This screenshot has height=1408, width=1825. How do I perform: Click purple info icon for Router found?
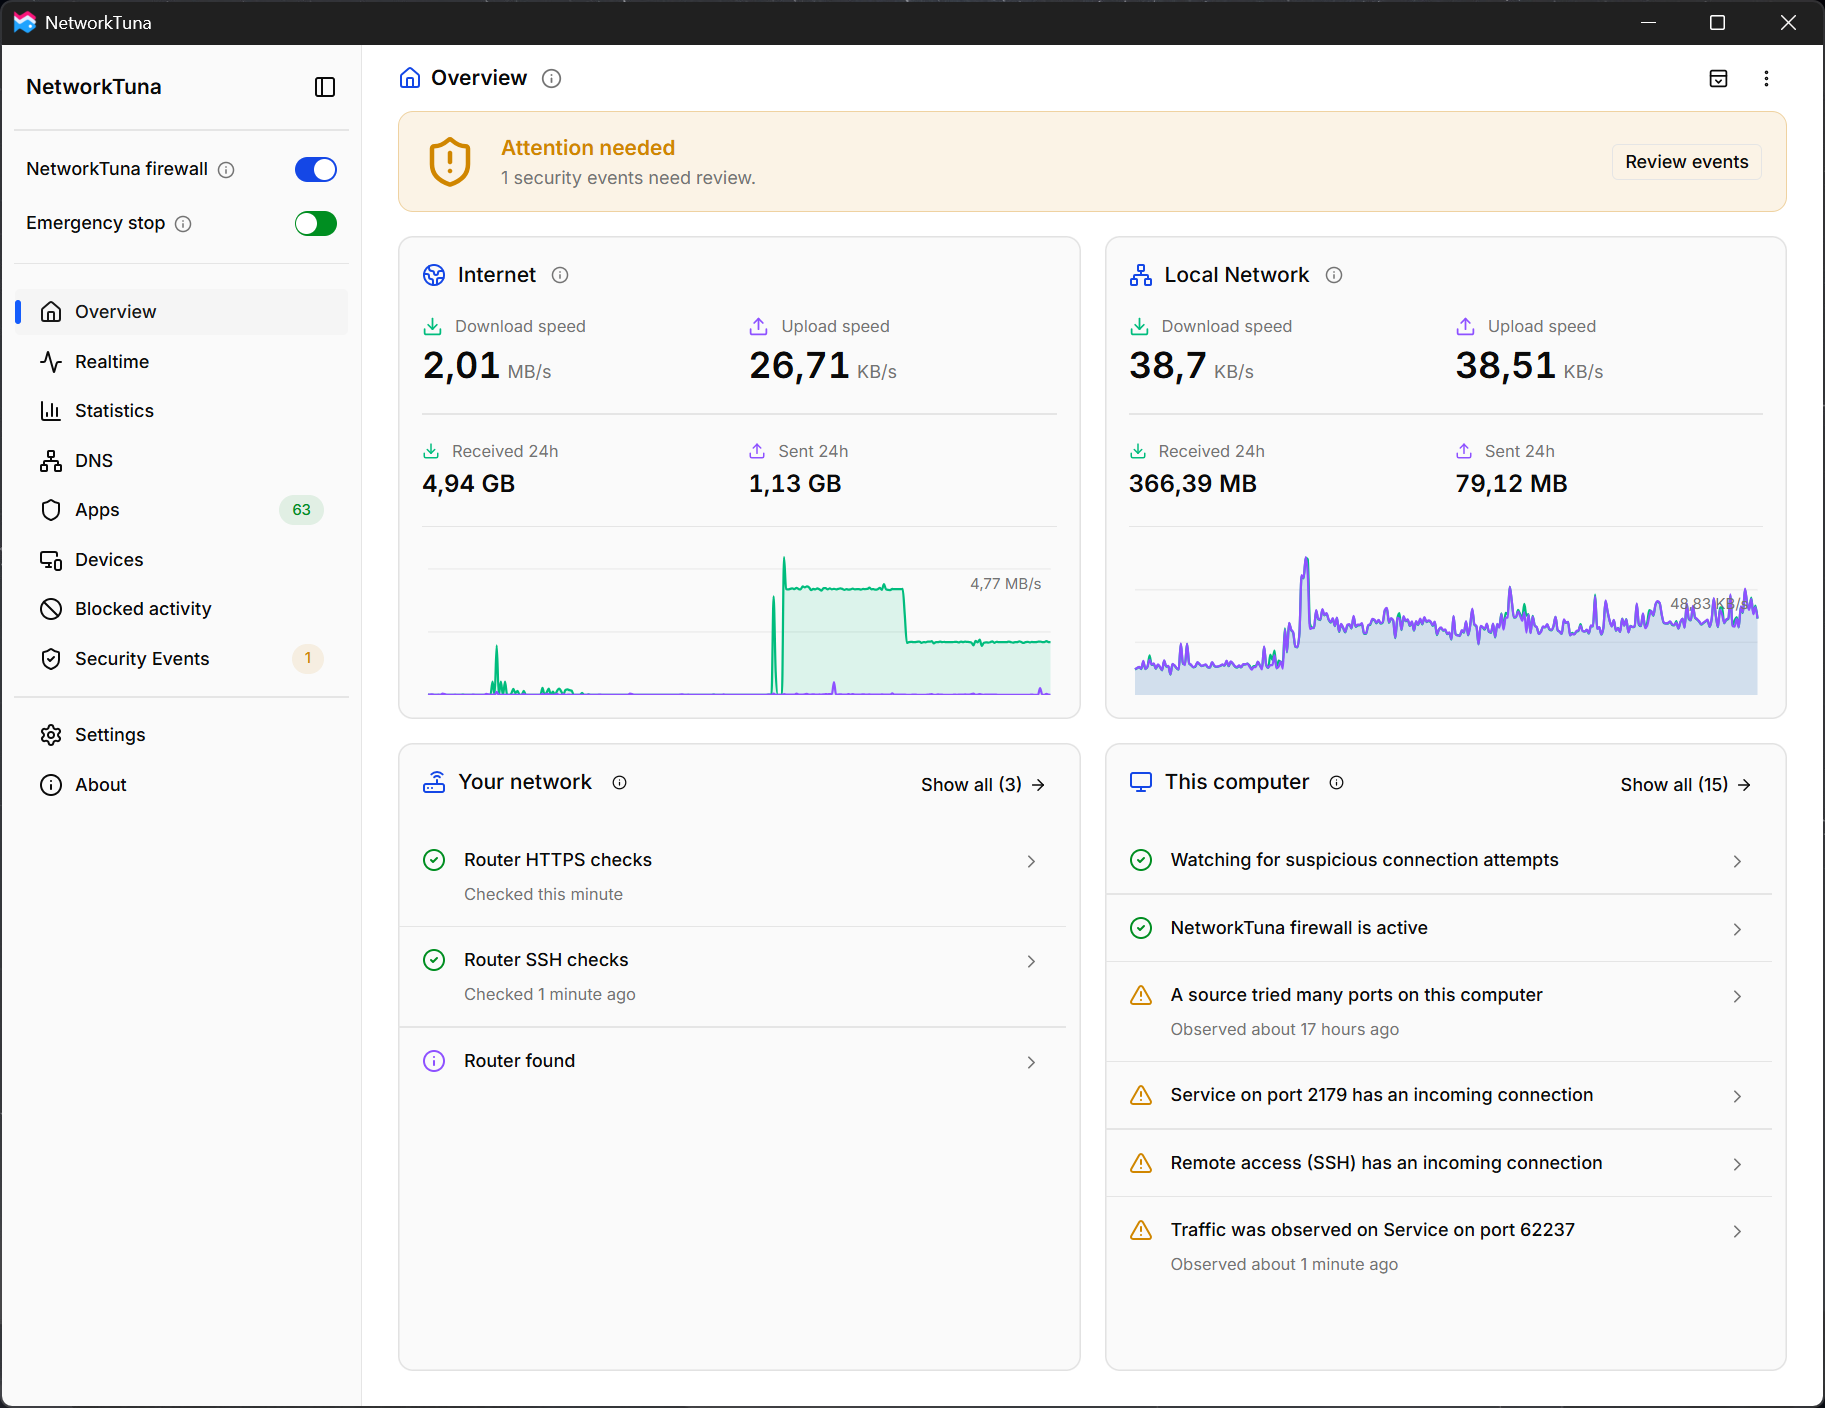coord(434,1061)
